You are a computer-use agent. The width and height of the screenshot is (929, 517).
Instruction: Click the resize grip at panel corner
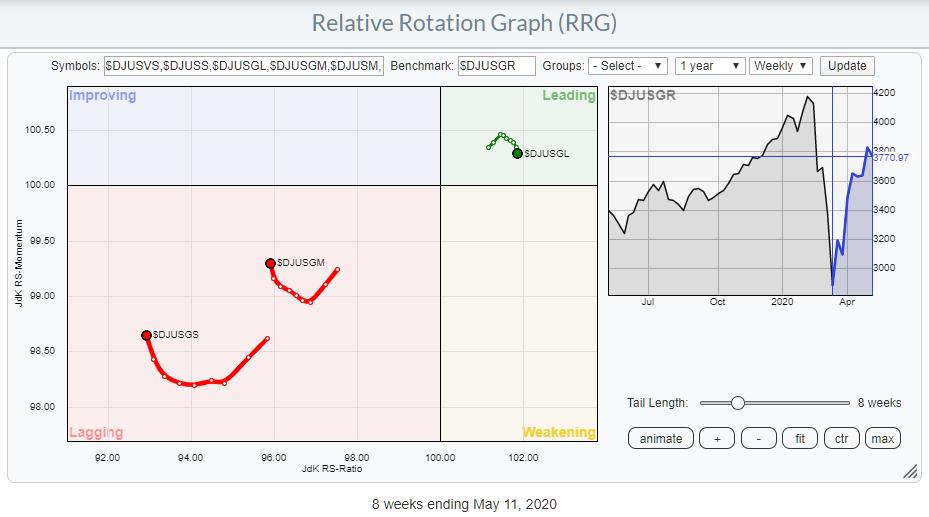[910, 471]
